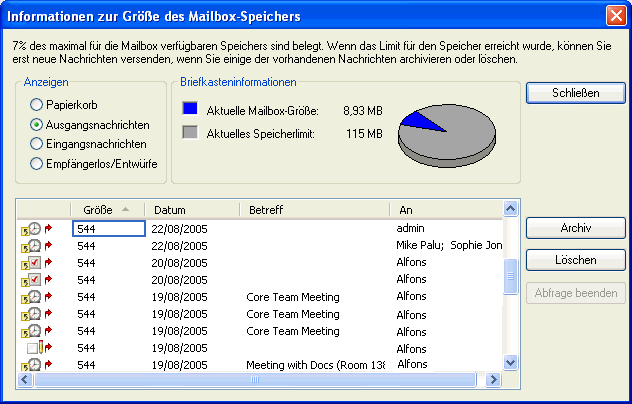This screenshot has width=632, height=404.
Task: Click the ascending sort arrow on the Größe column
Action: click(125, 209)
